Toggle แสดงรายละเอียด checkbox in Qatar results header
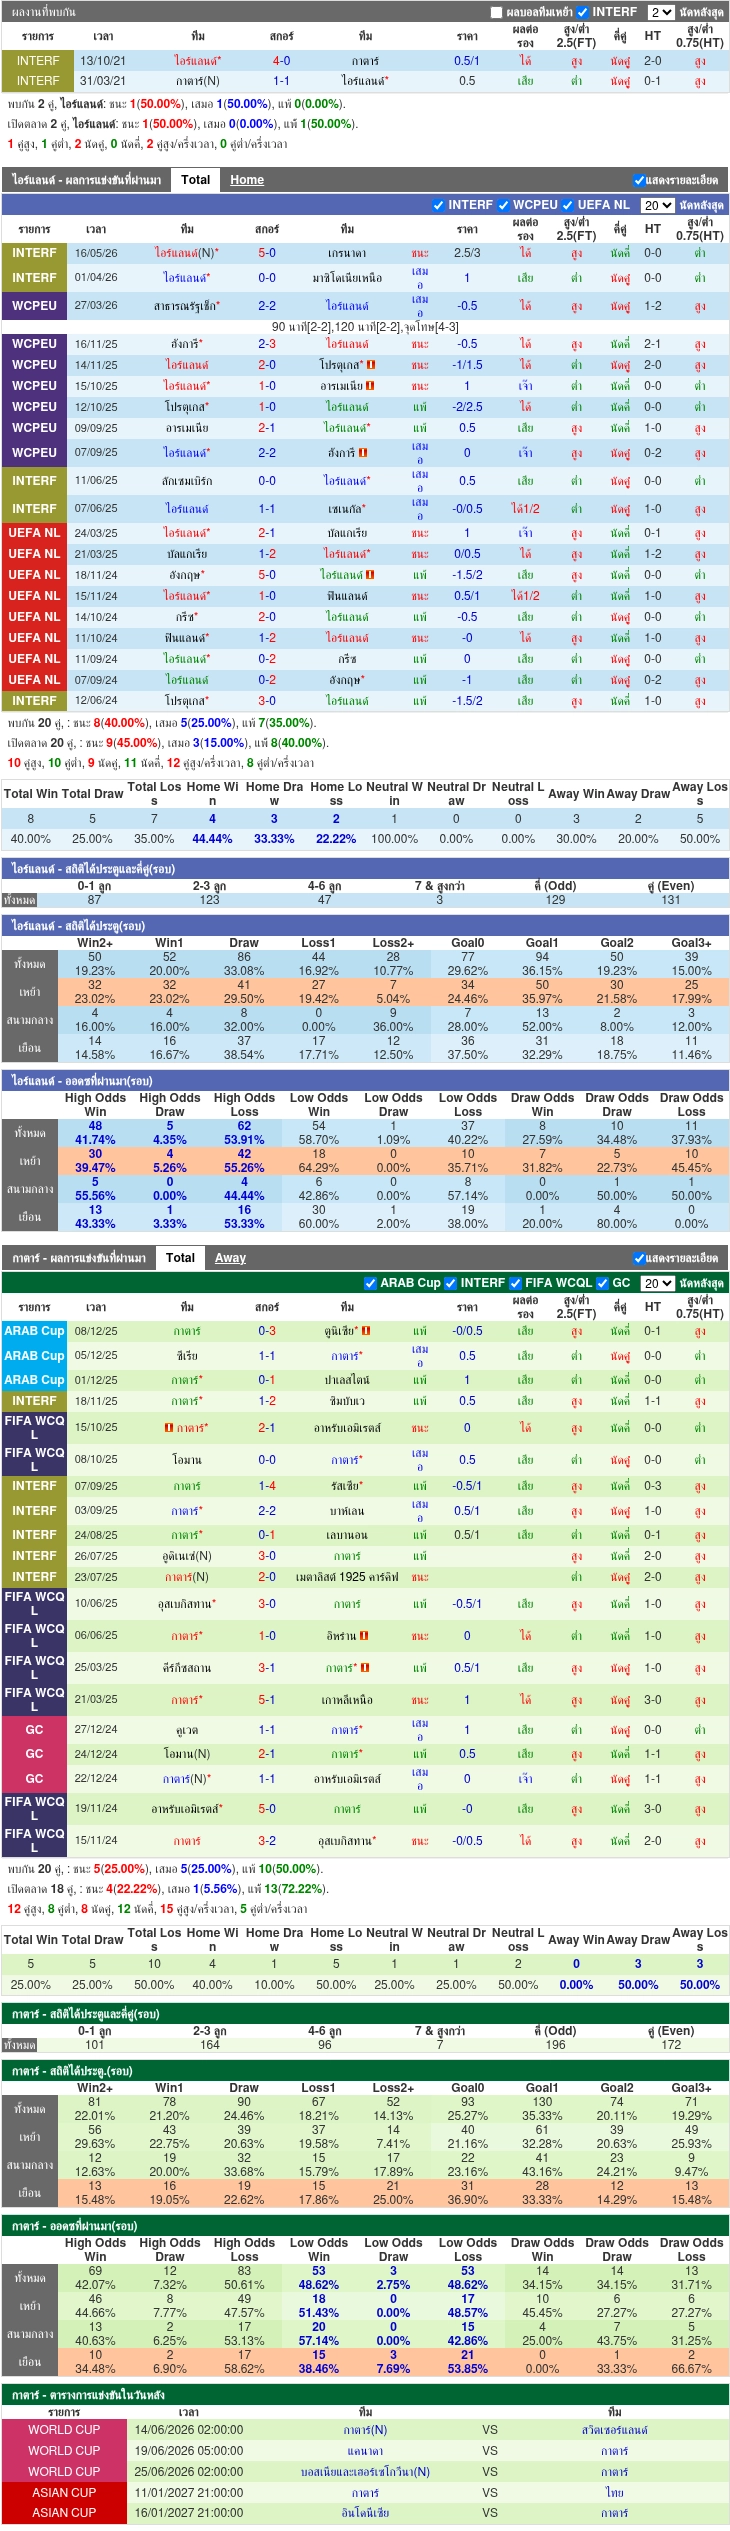 (x=638, y=1258)
